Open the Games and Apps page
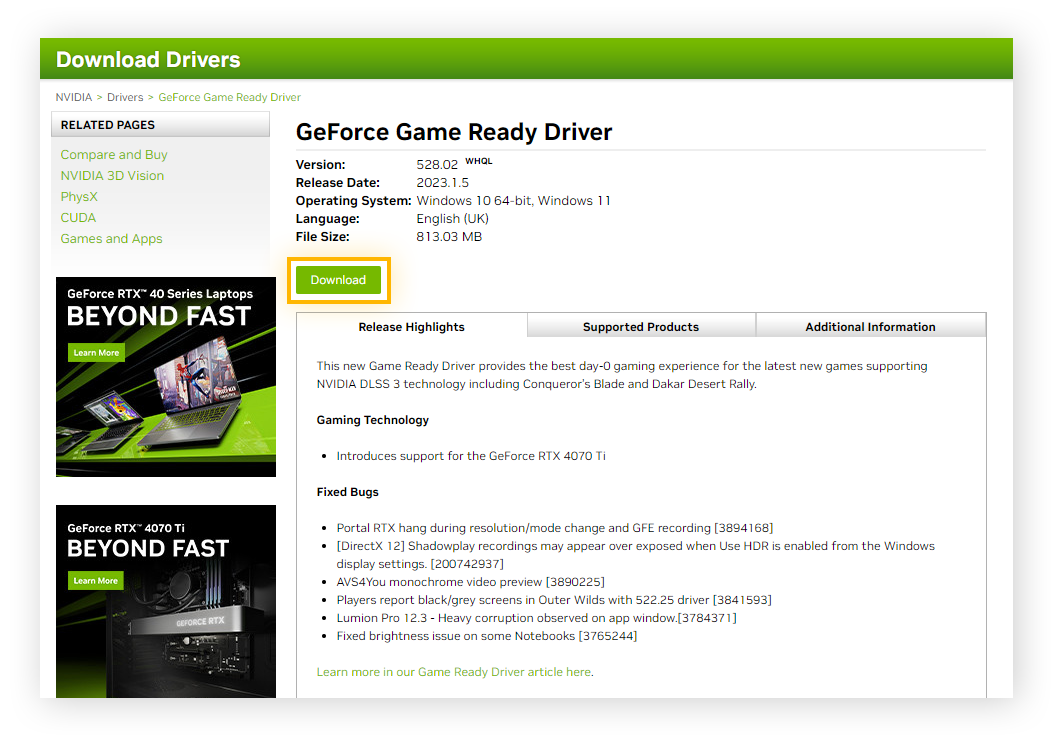1052x736 pixels. pyautogui.click(x=111, y=238)
